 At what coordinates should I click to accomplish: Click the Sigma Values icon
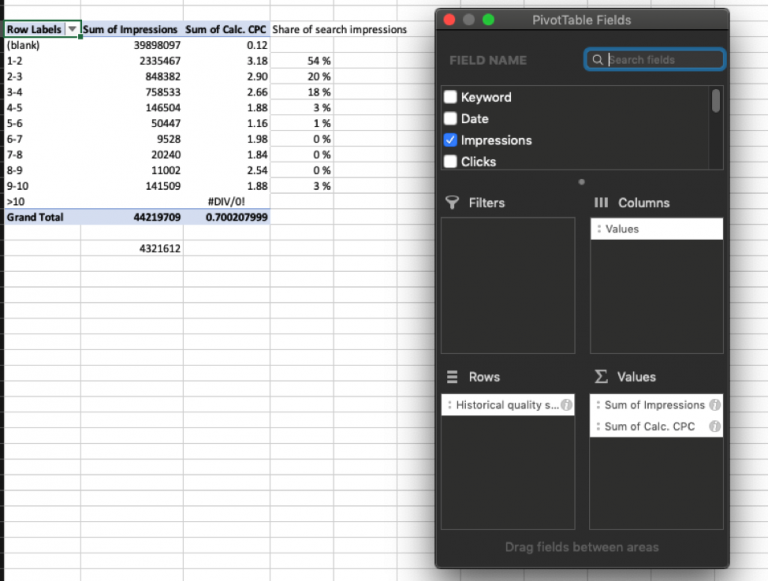600,377
